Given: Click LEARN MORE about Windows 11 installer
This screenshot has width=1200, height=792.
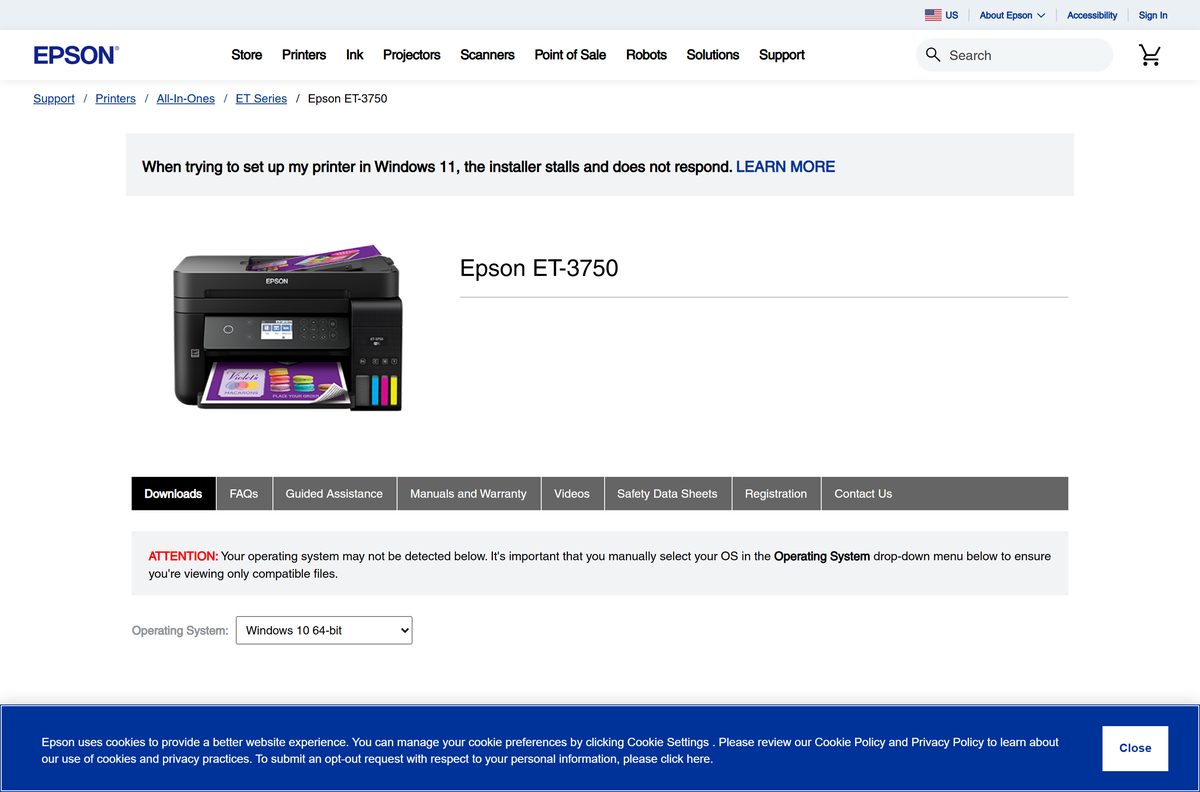Looking at the screenshot, I should coord(785,167).
